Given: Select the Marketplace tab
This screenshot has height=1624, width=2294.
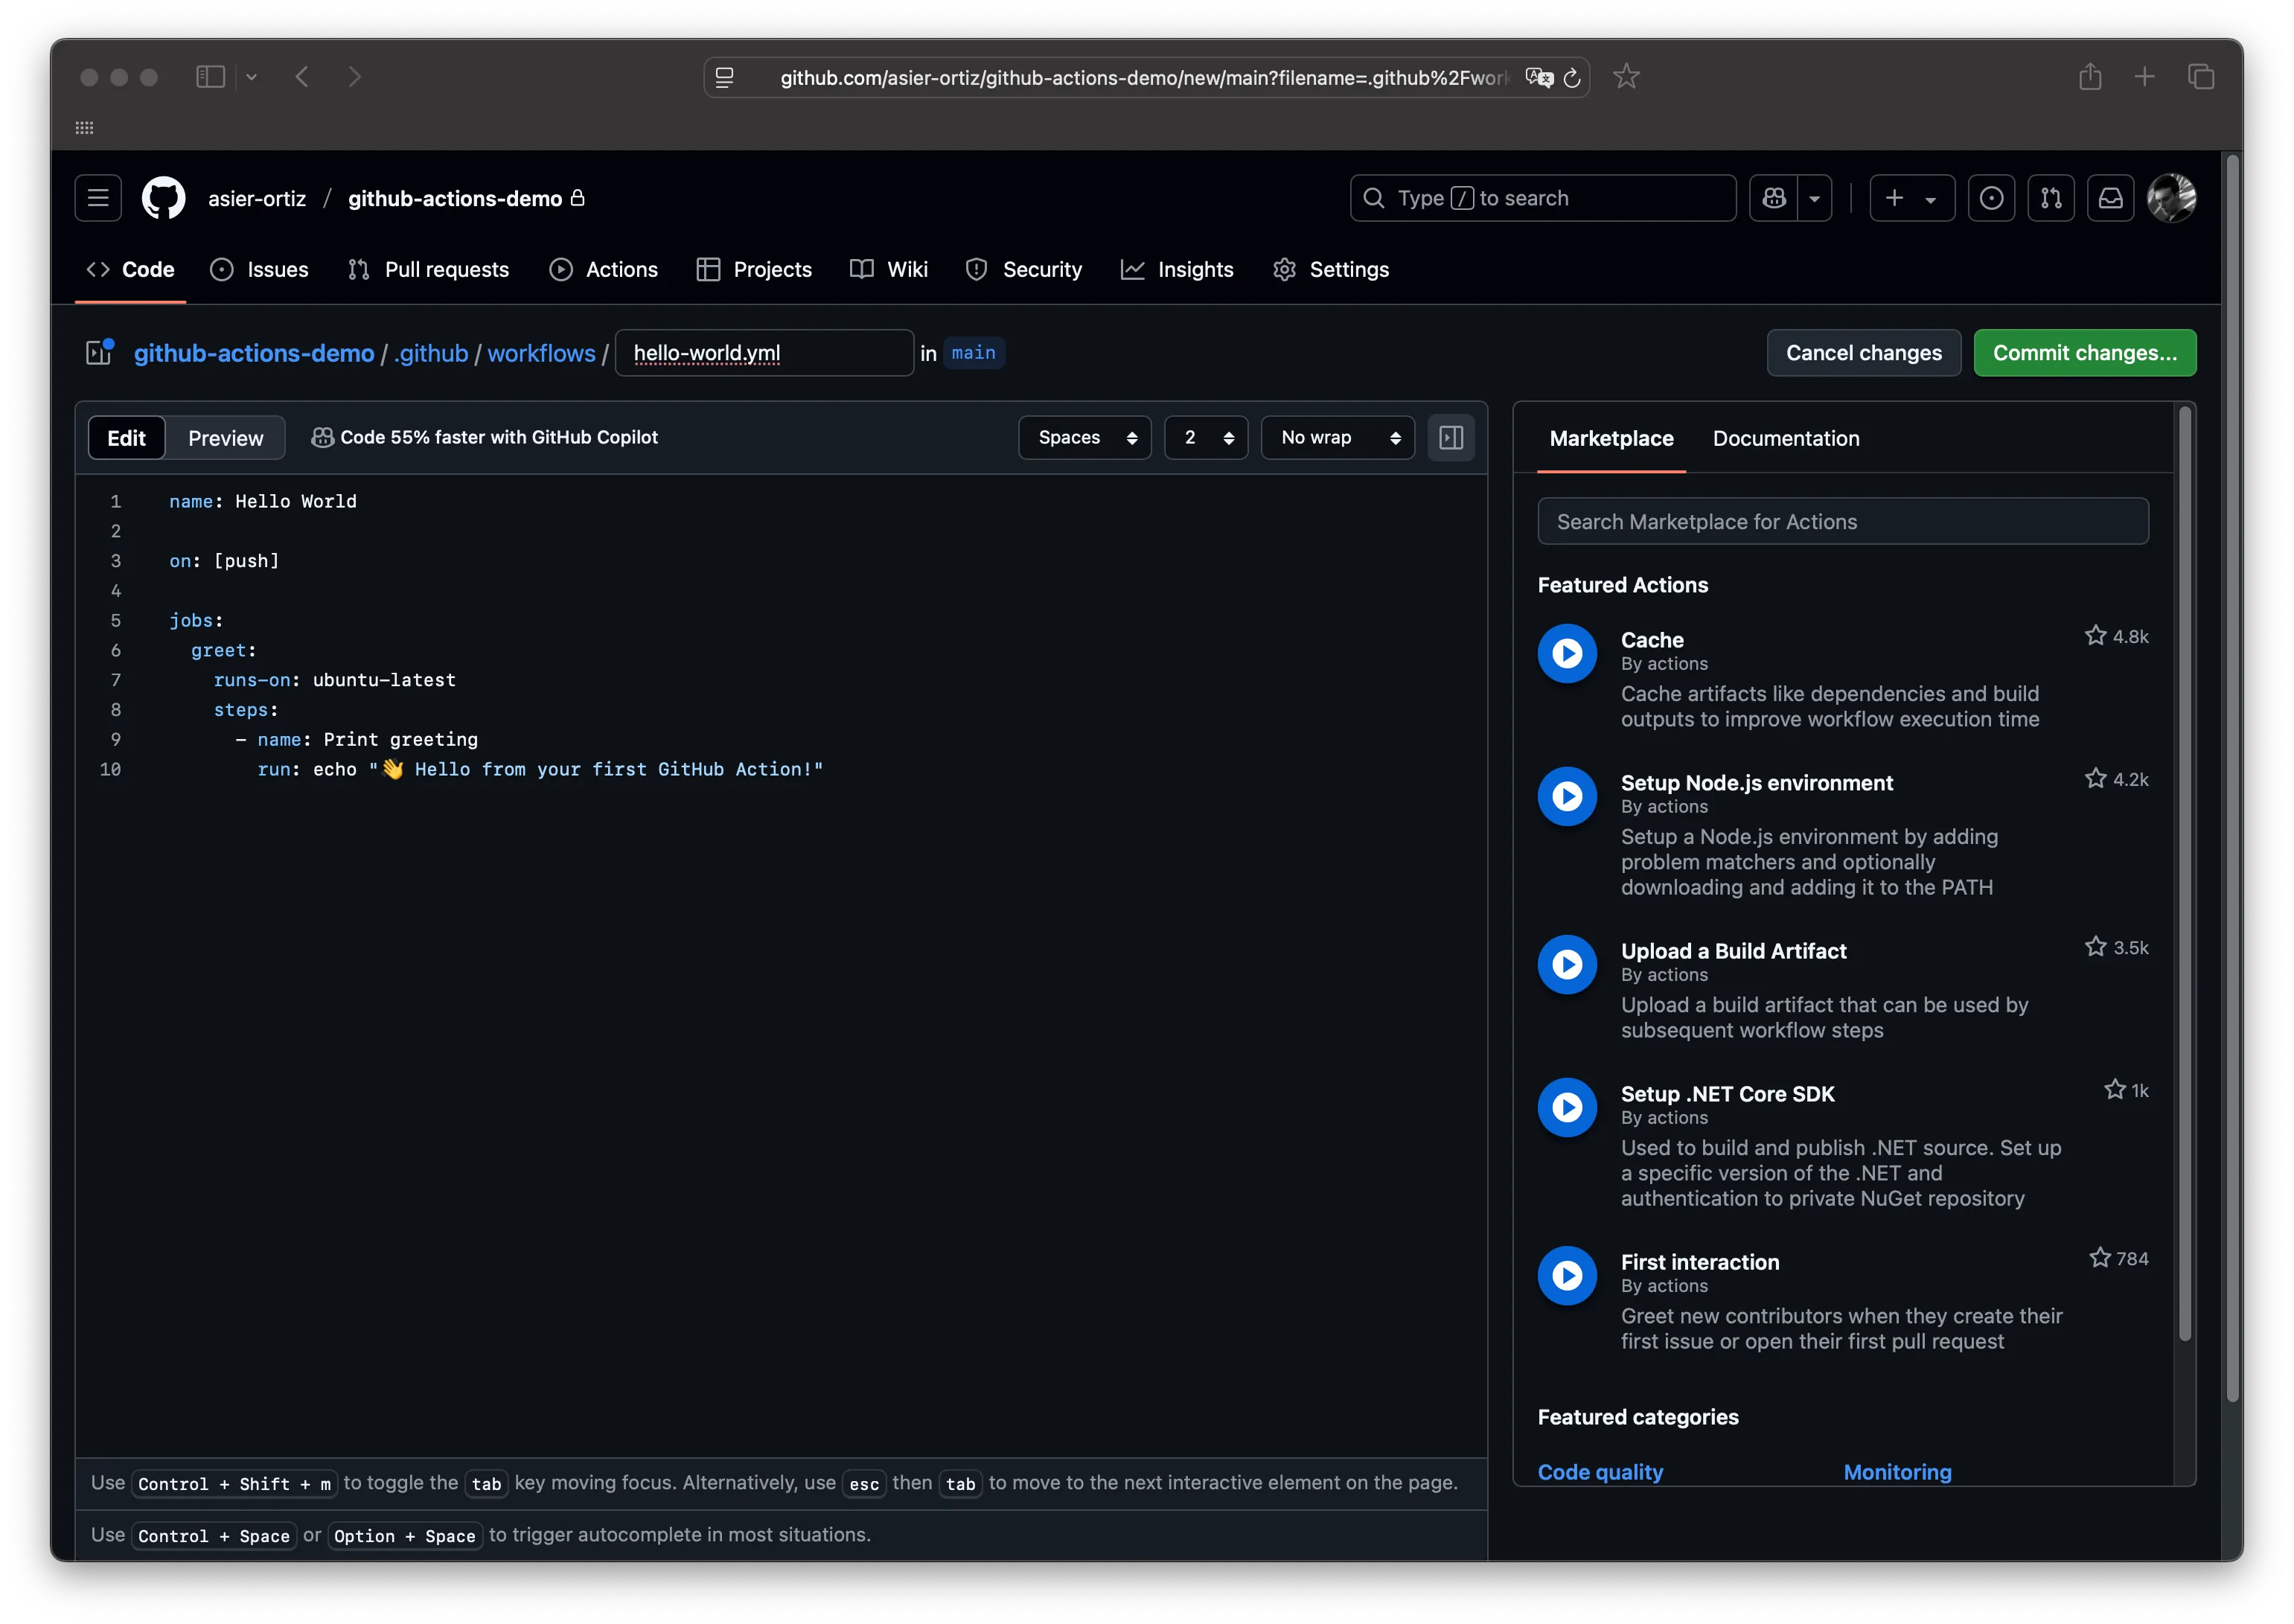Looking at the screenshot, I should click(x=1611, y=438).
